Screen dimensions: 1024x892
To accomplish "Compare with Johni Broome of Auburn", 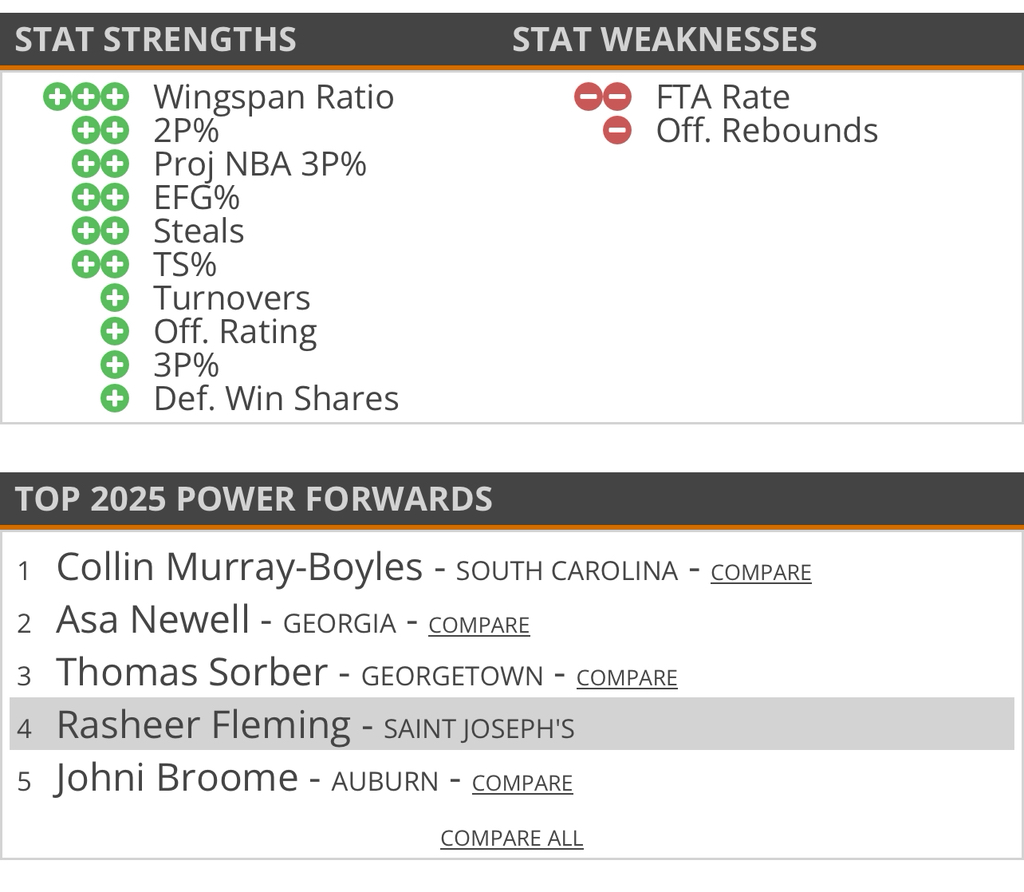I will click(522, 783).
